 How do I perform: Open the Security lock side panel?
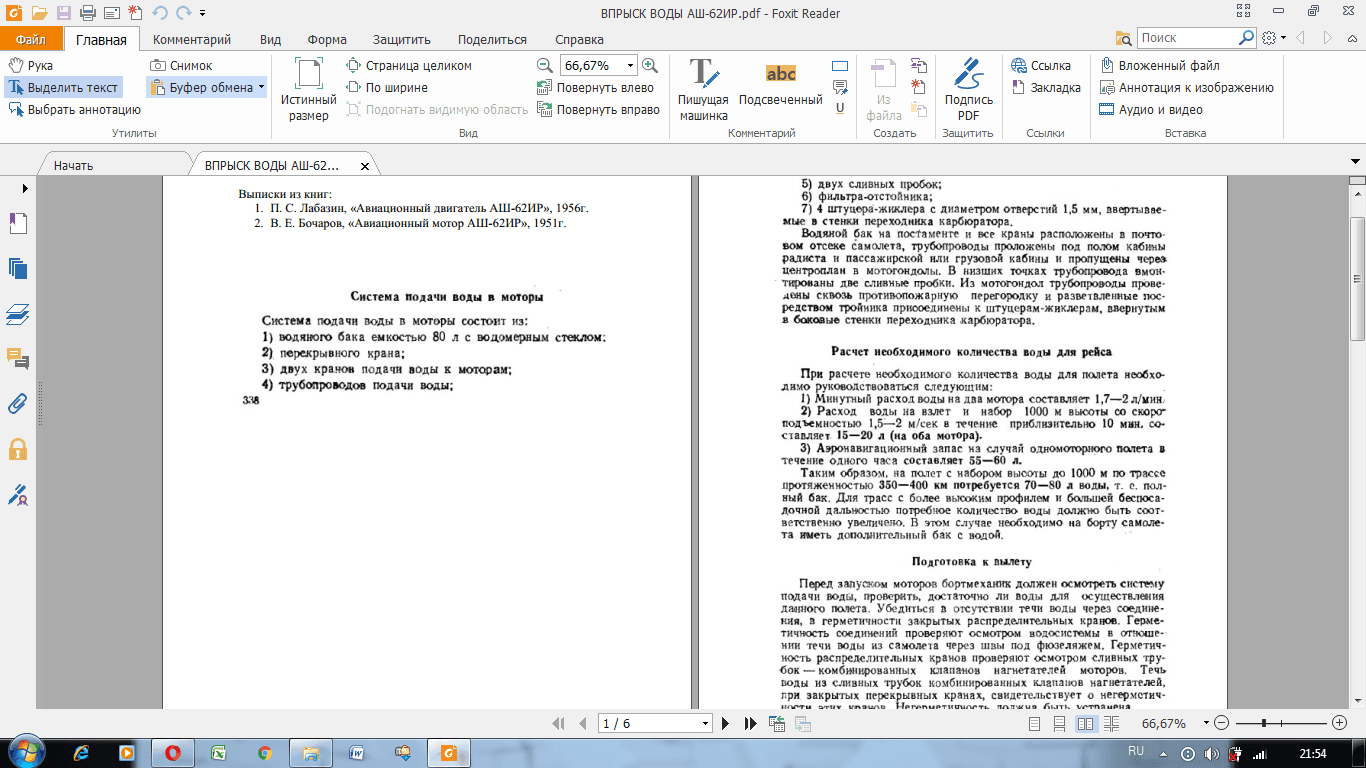(x=17, y=448)
